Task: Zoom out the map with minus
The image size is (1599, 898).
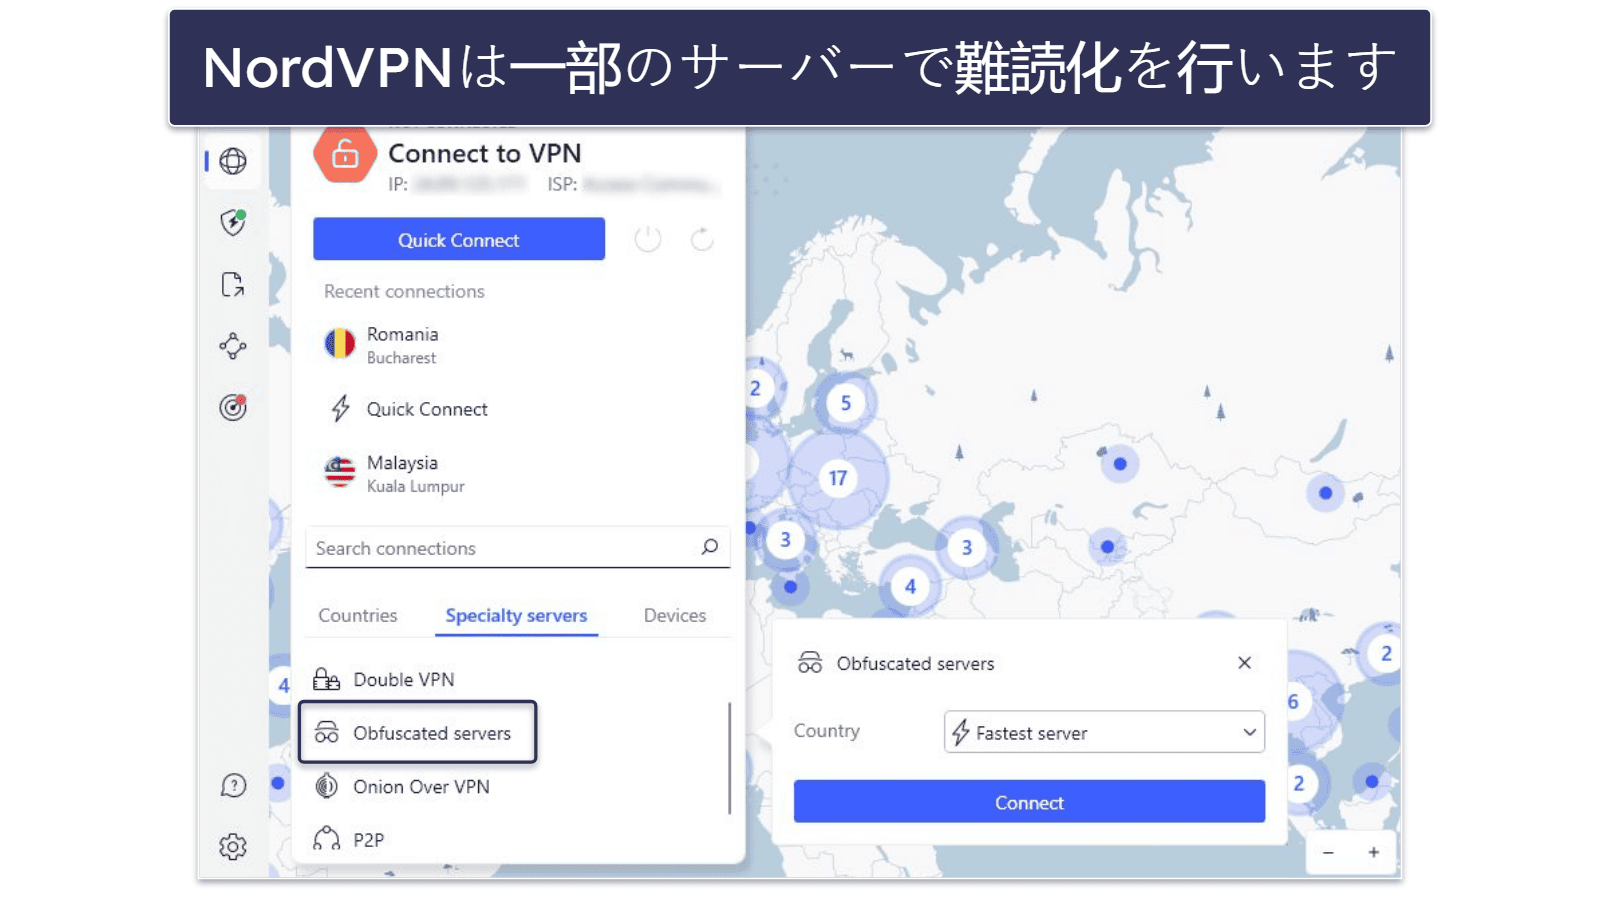Action: point(1328,852)
